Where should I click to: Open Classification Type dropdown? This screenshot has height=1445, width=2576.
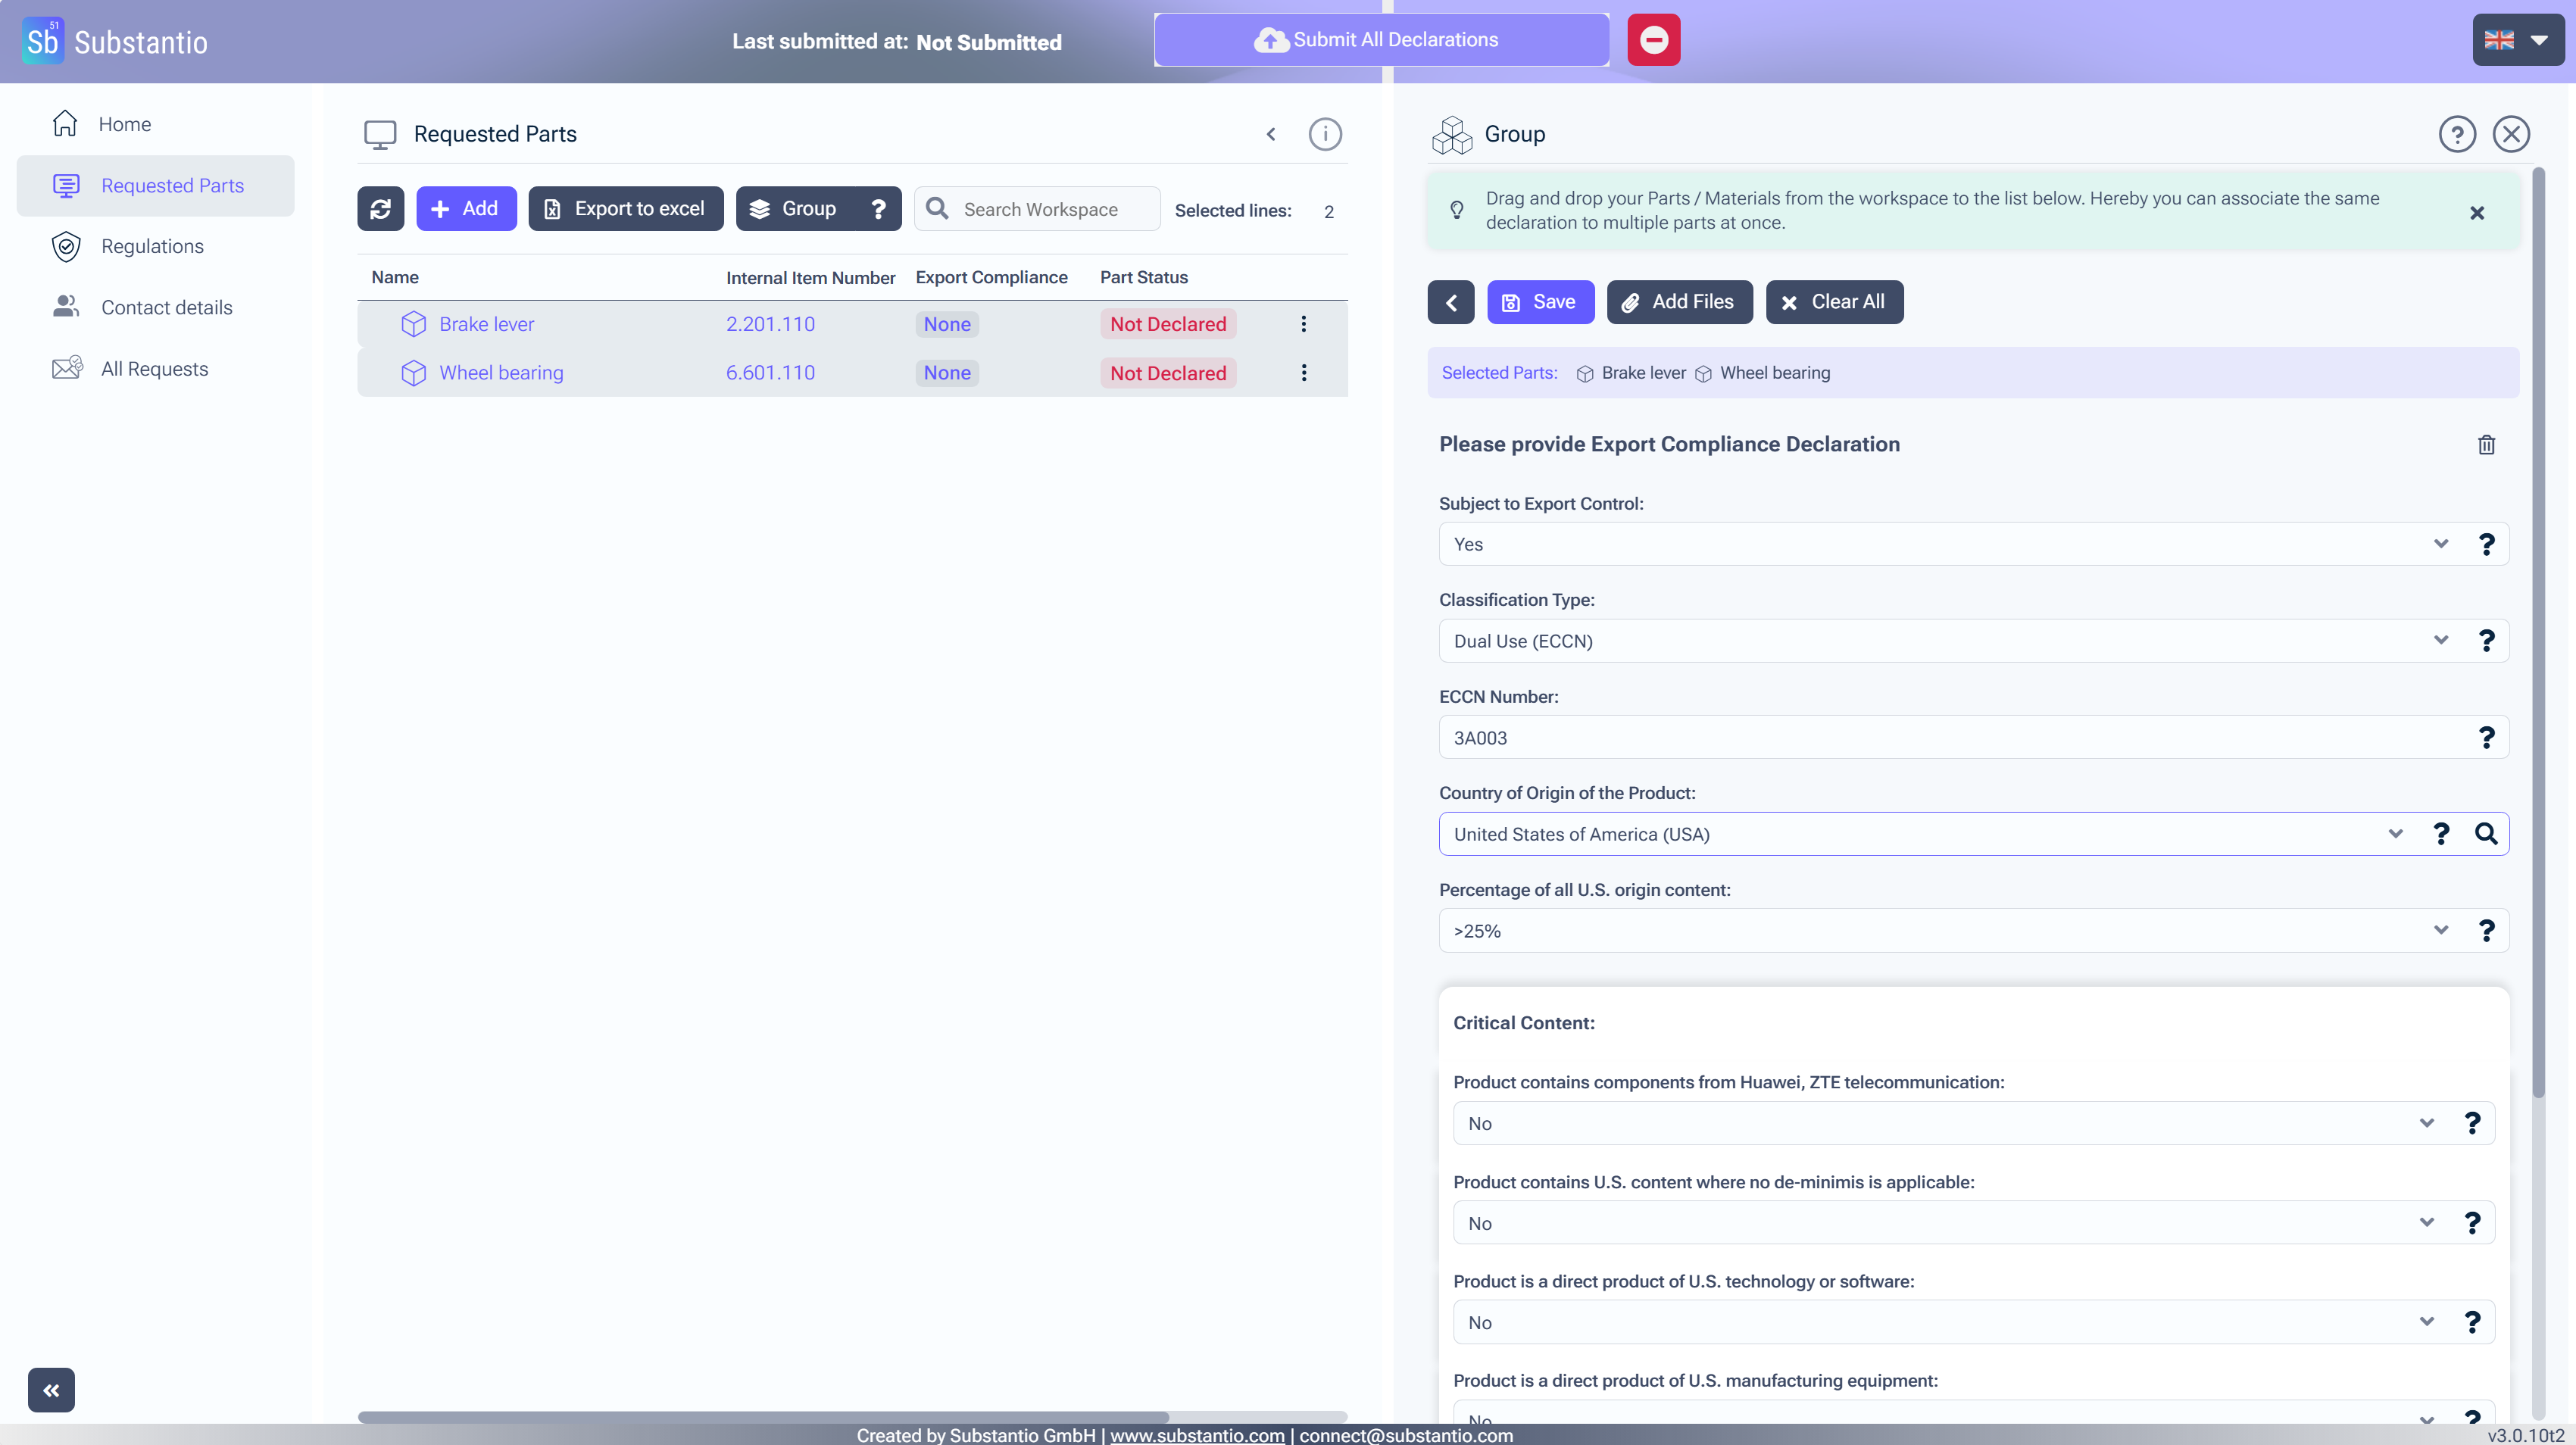[x=1940, y=641]
